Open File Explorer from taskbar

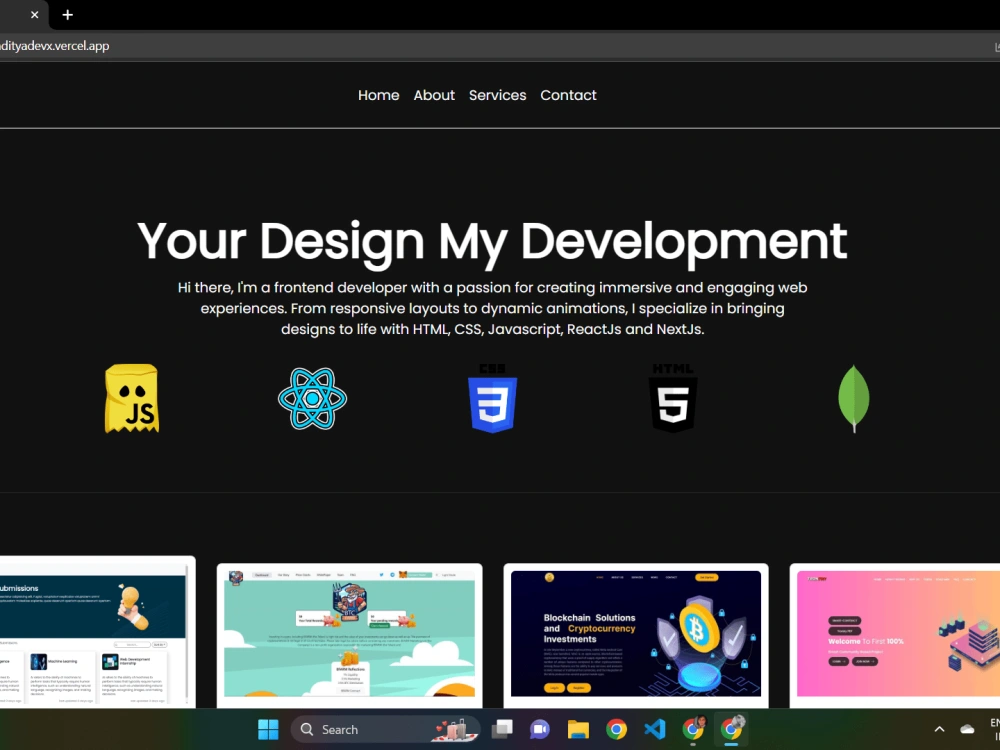point(578,729)
